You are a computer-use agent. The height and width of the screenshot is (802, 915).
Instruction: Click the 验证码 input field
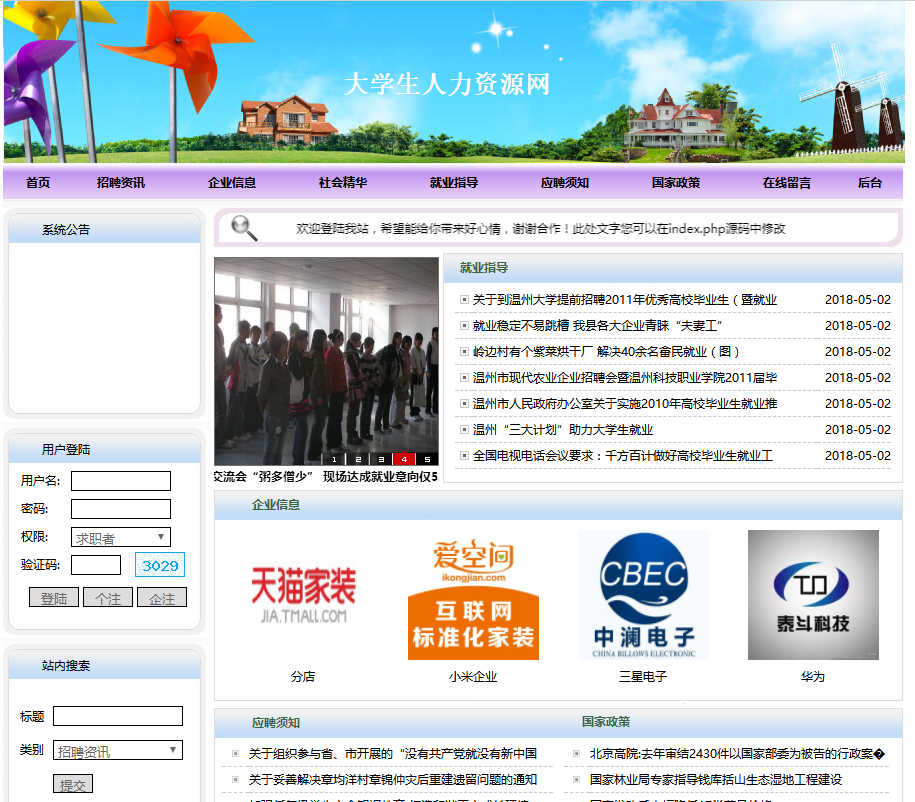(96, 565)
